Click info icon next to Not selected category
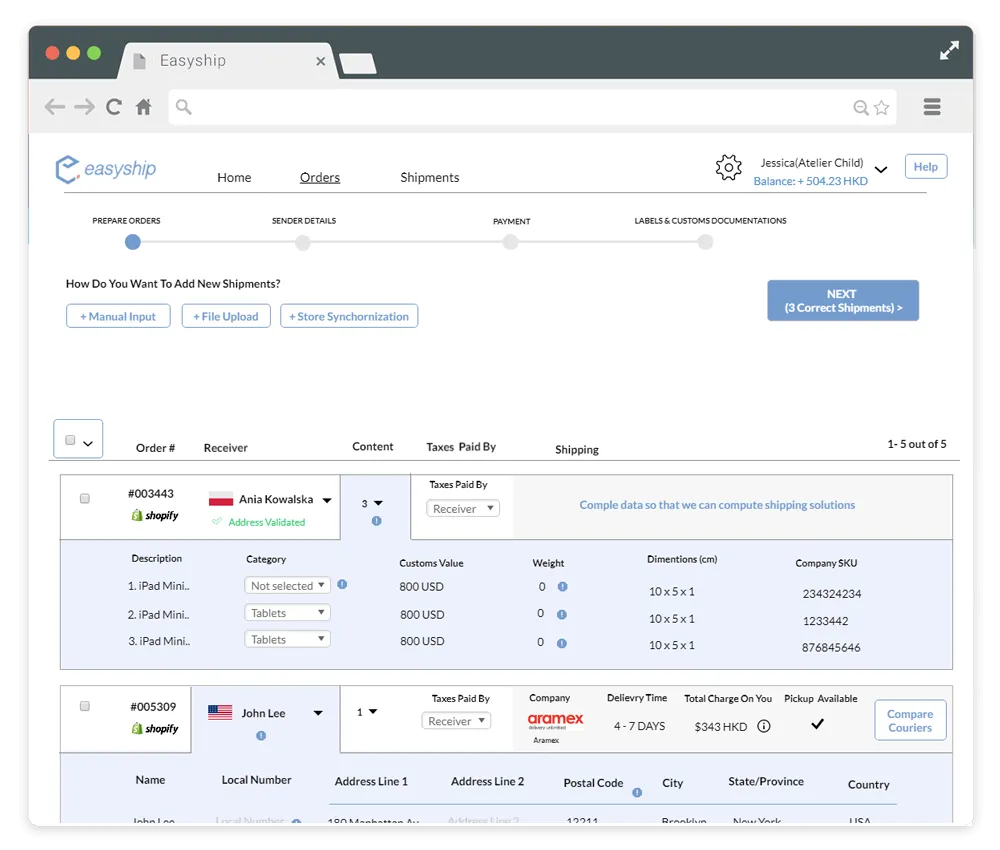 click(342, 584)
